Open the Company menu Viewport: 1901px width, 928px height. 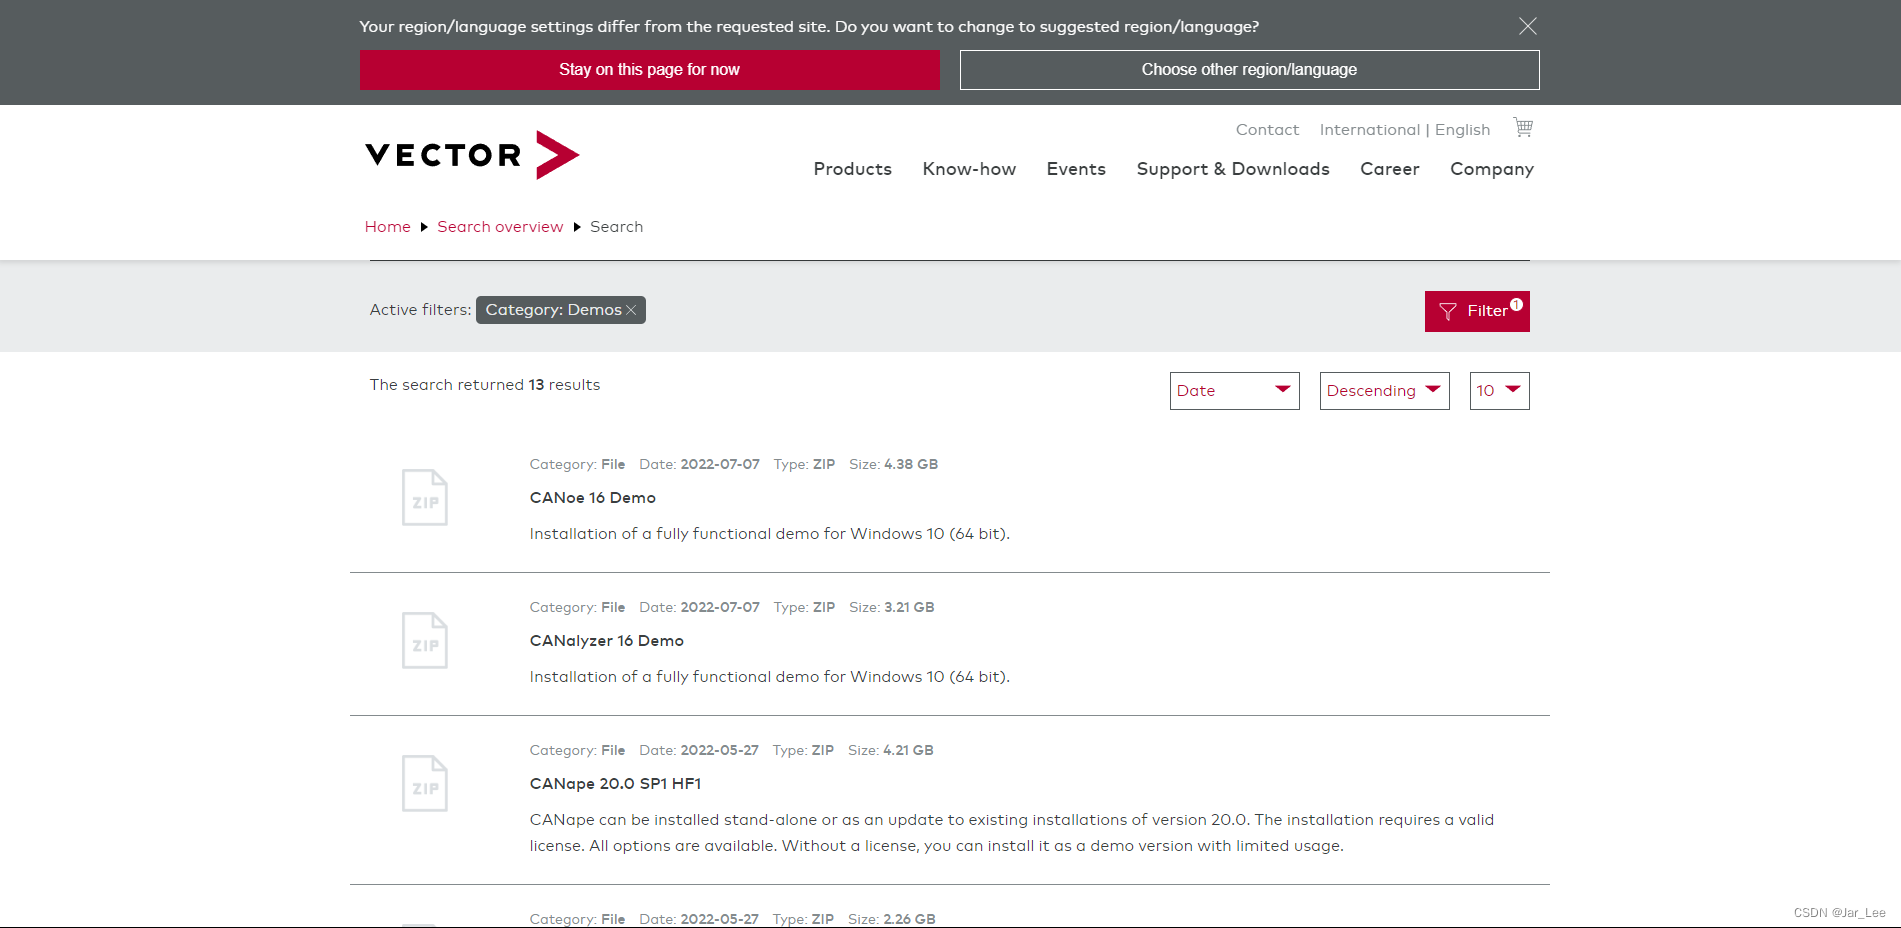coord(1492,169)
